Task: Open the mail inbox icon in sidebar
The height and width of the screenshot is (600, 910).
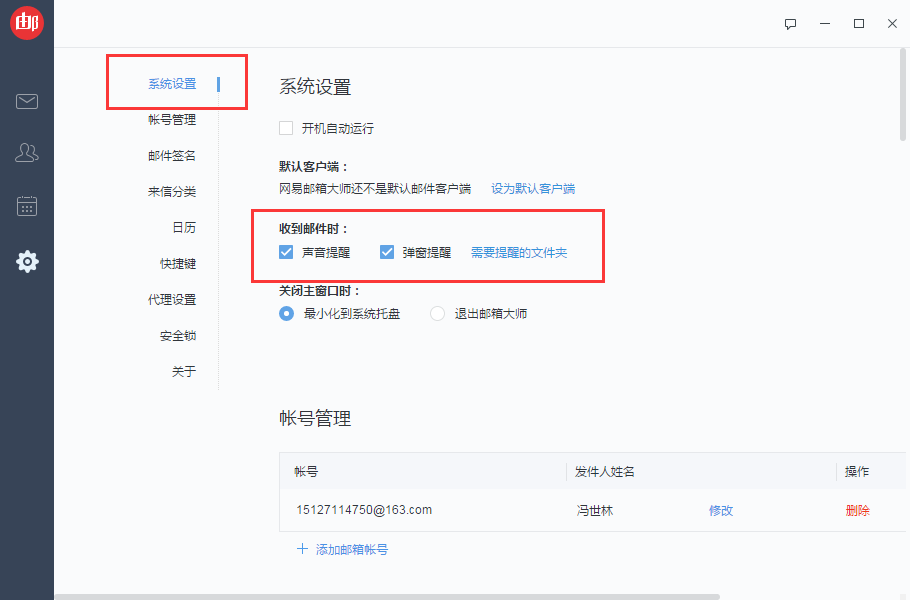Action: pos(27,101)
